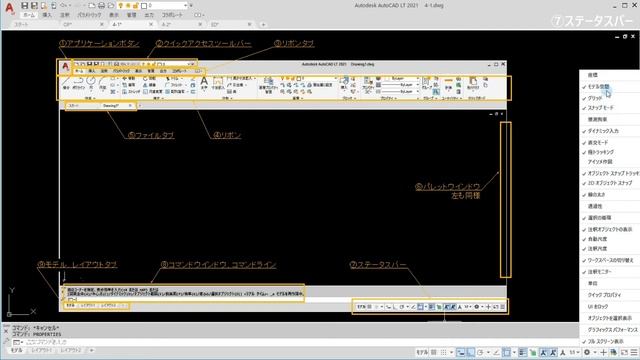This screenshot has width=640, height=360.
Task: Open the polar tracking angle dropdown arrow
Action: pyautogui.click(x=489, y=352)
